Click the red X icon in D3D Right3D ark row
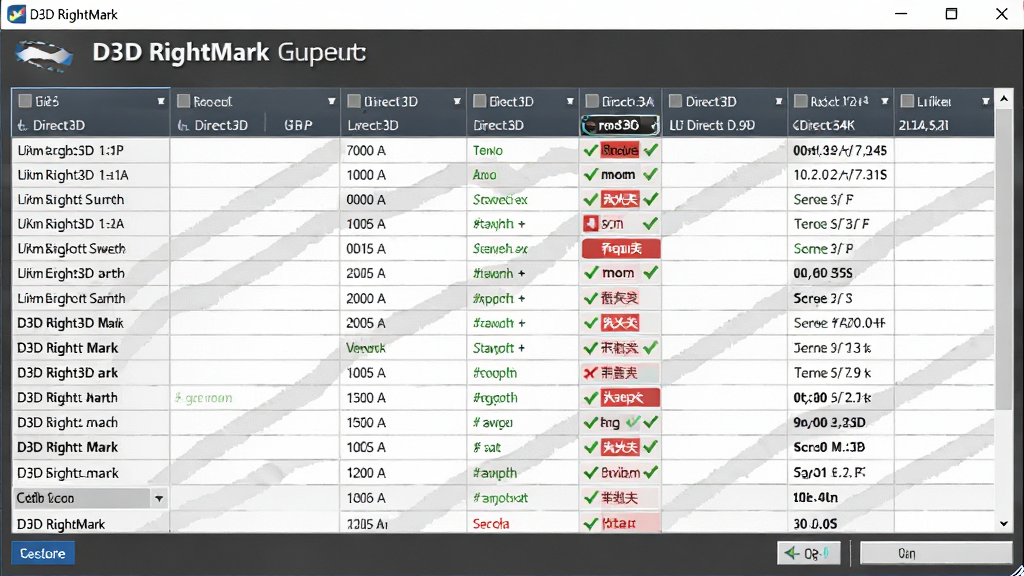 pos(590,373)
